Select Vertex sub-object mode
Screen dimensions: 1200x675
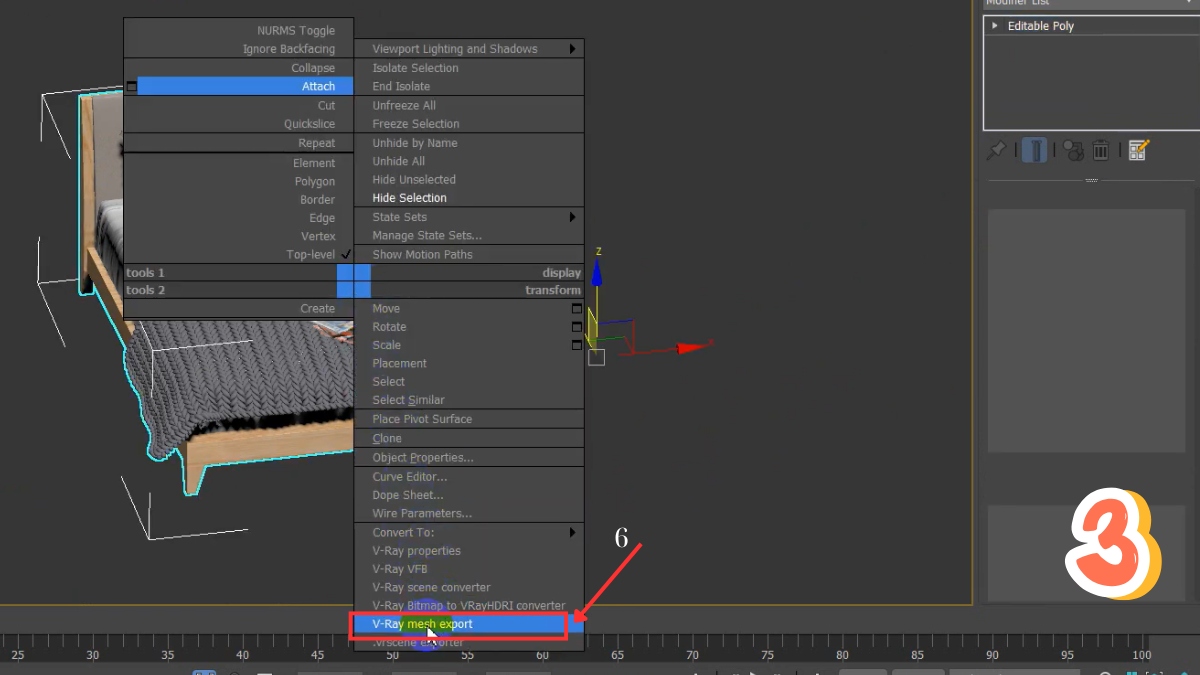[x=318, y=236]
